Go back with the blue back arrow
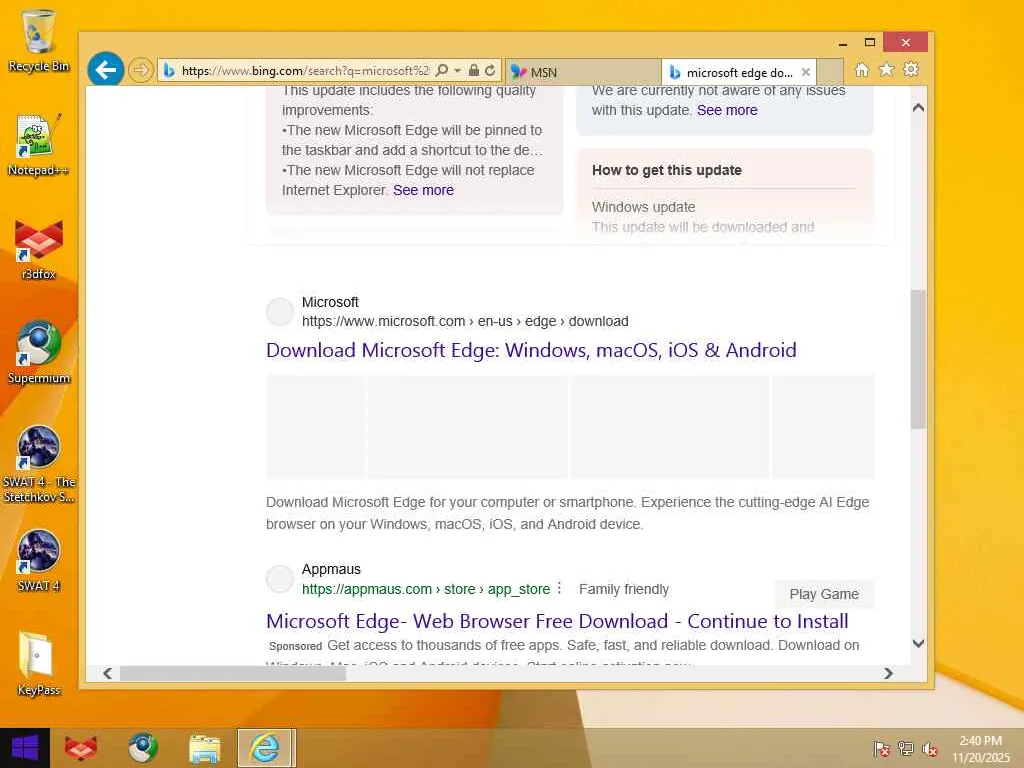Screen dimensions: 1024x768 [x=106, y=69]
